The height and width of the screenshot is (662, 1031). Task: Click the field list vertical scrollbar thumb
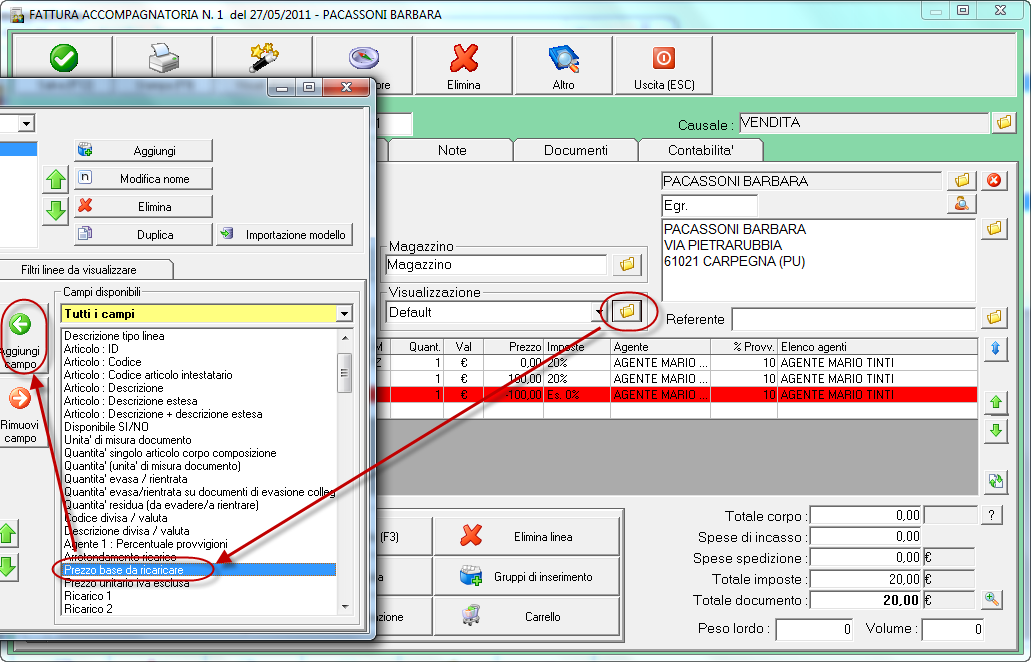345,373
